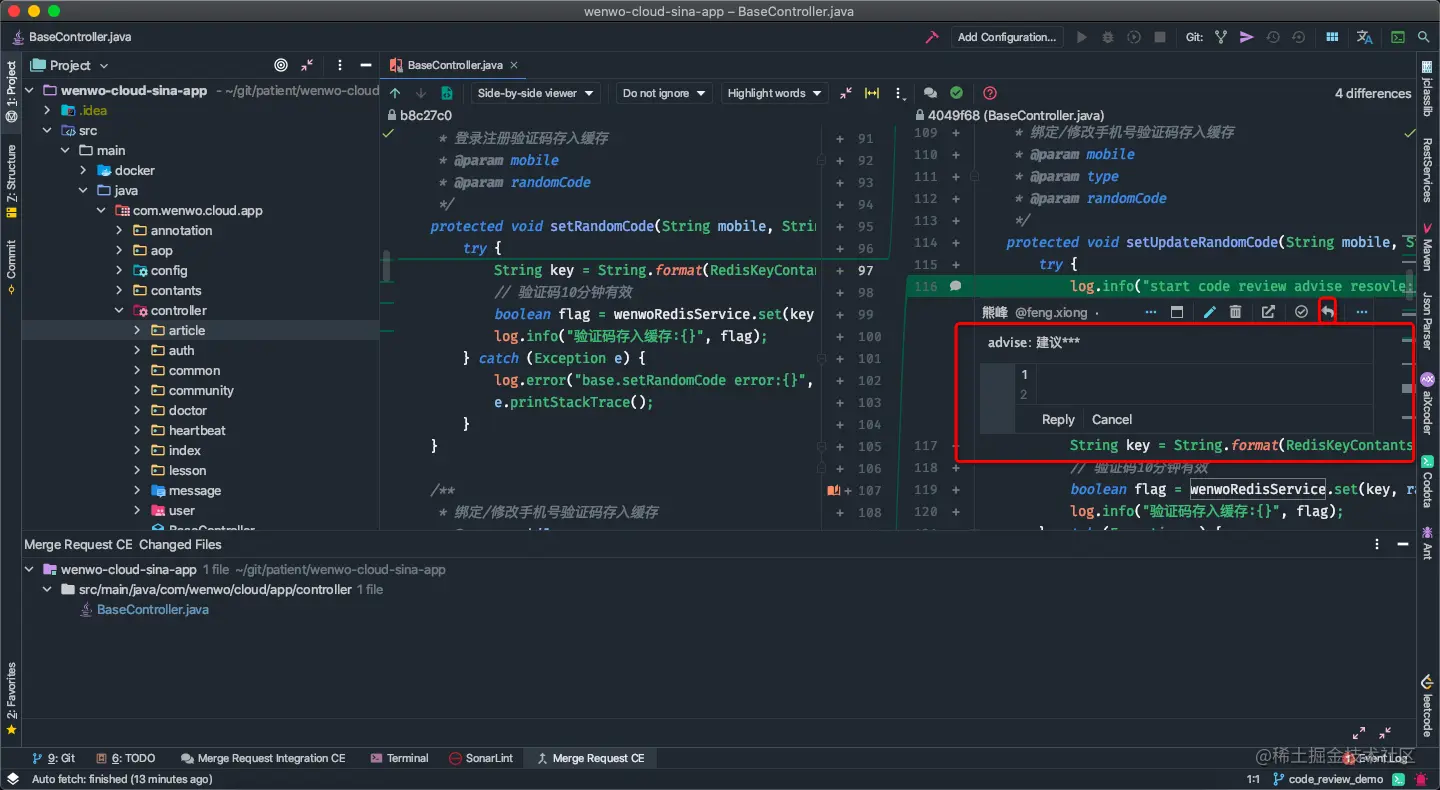Viewport: 1440px width, 790px height.
Task: Toggle Select Opened File in the Project panel
Action: (x=280, y=64)
